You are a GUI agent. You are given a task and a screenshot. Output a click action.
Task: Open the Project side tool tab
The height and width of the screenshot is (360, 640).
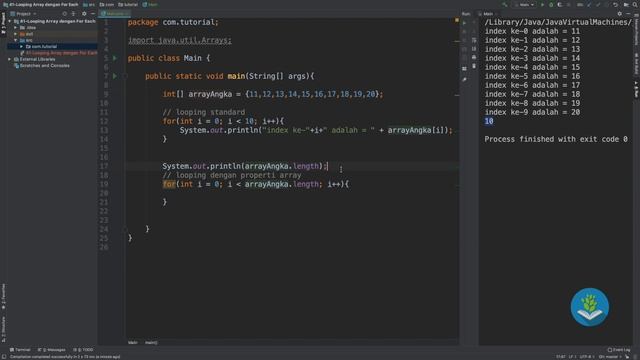click(x=3, y=24)
